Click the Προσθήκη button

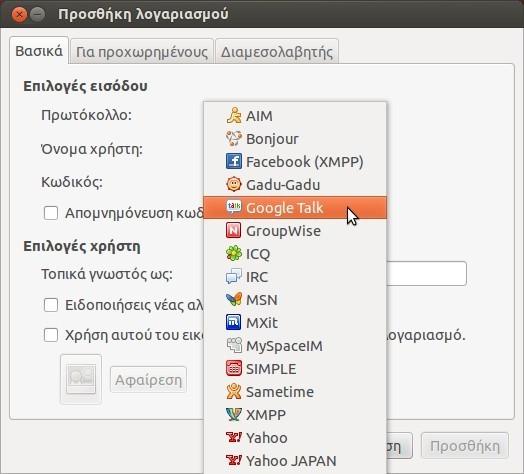(465, 446)
